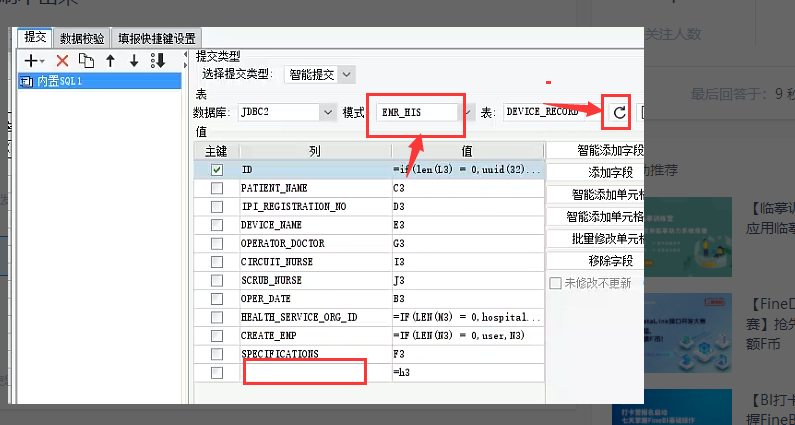
Task: Select the SCRUB_NURSE column cell
Action: tap(315, 280)
